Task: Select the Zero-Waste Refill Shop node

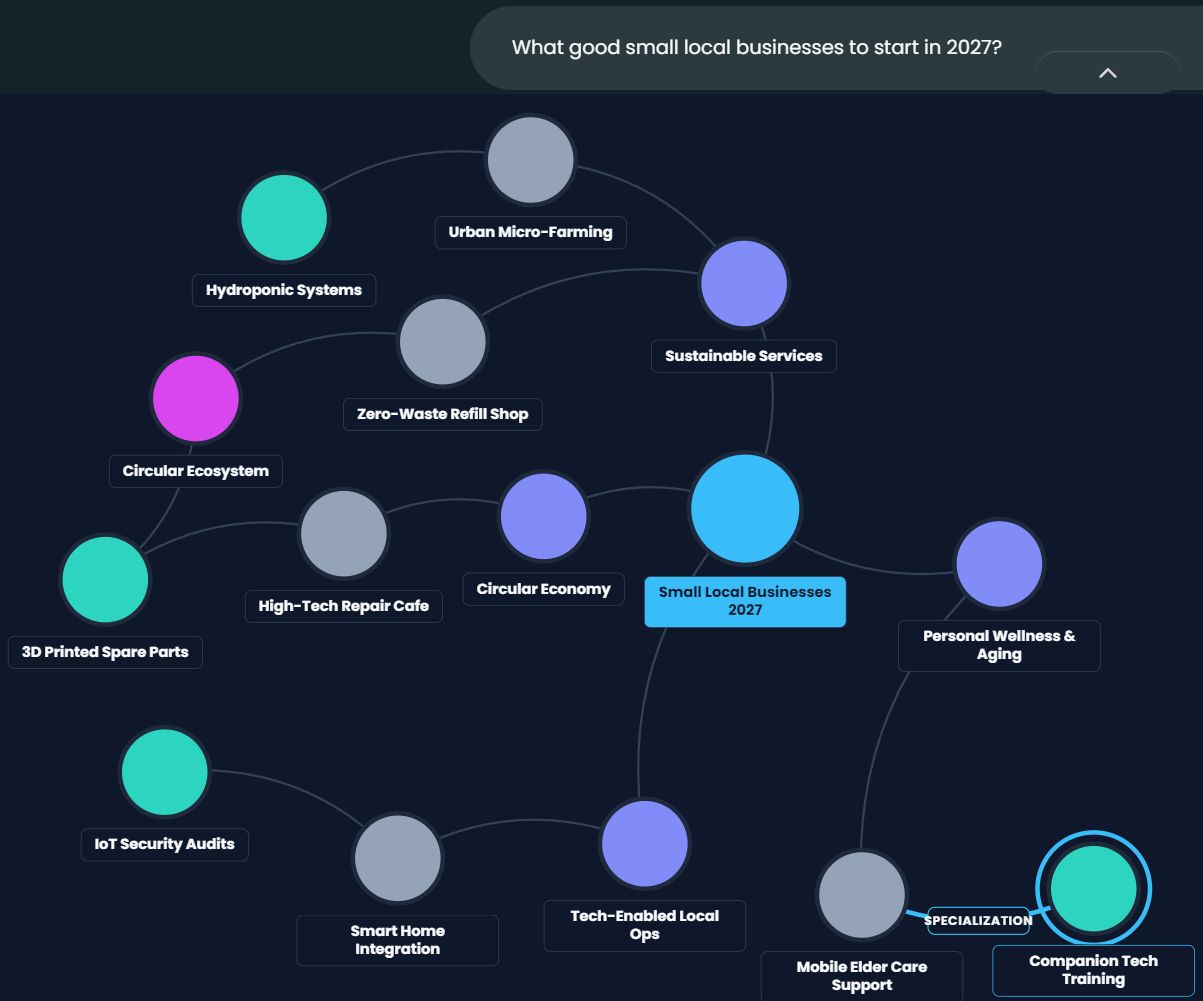Action: [x=442, y=341]
